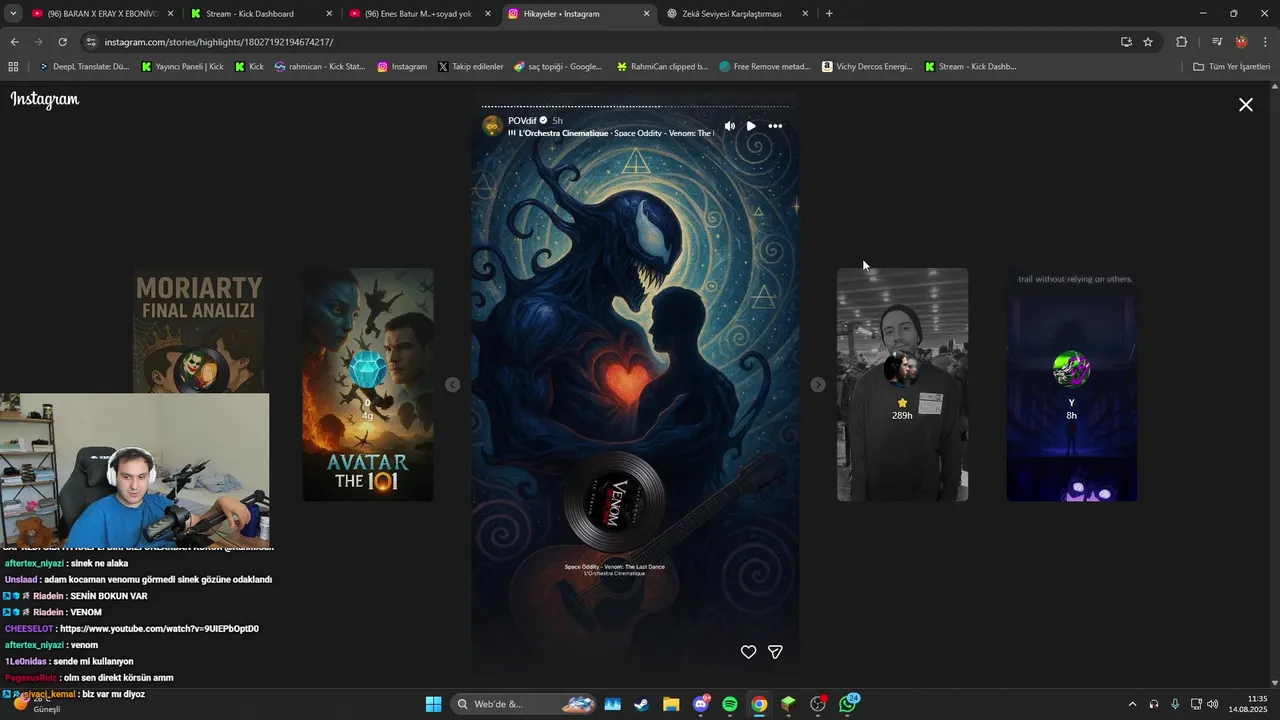Like the story with the heart icon
The width and height of the screenshot is (1280, 720).
click(x=748, y=652)
